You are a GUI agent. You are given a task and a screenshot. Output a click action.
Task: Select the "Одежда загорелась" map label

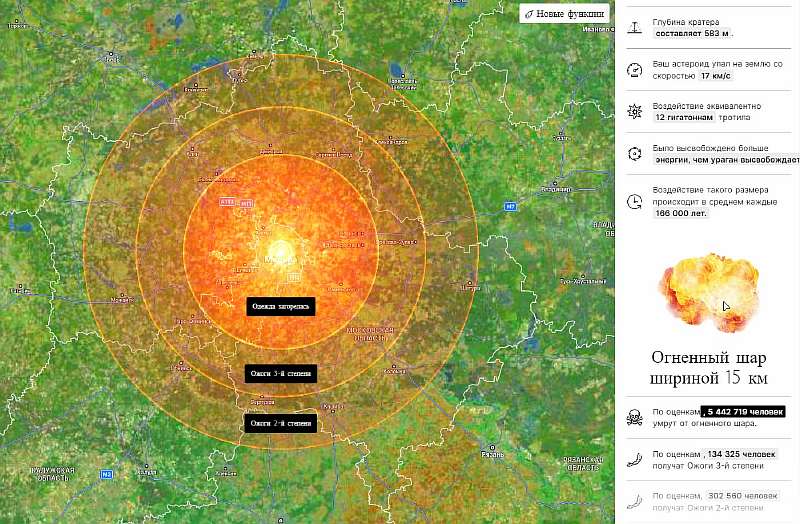(x=281, y=307)
